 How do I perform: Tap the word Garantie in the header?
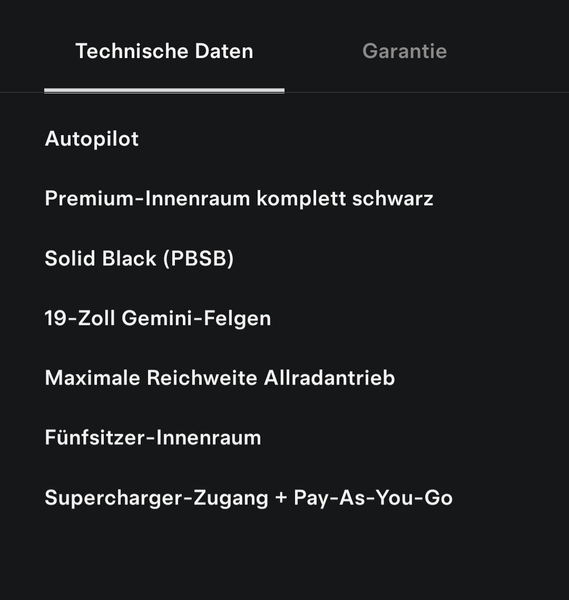pos(404,51)
